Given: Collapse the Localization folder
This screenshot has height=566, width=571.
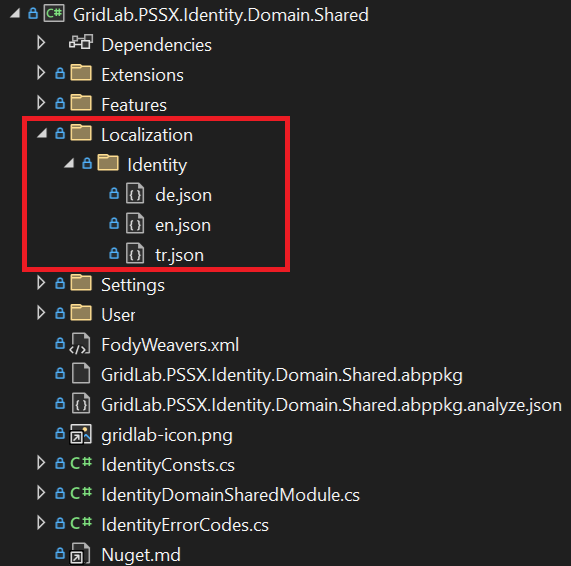Looking at the screenshot, I should (x=42, y=133).
